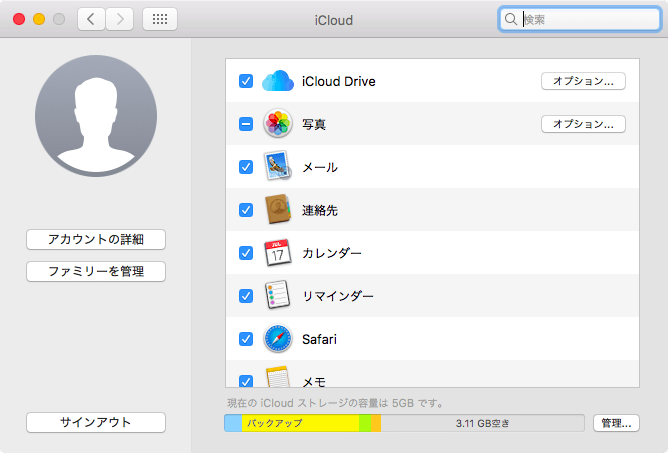The width and height of the screenshot is (668, 453).
Task: Focus the 検索 search field
Action: (x=579, y=19)
